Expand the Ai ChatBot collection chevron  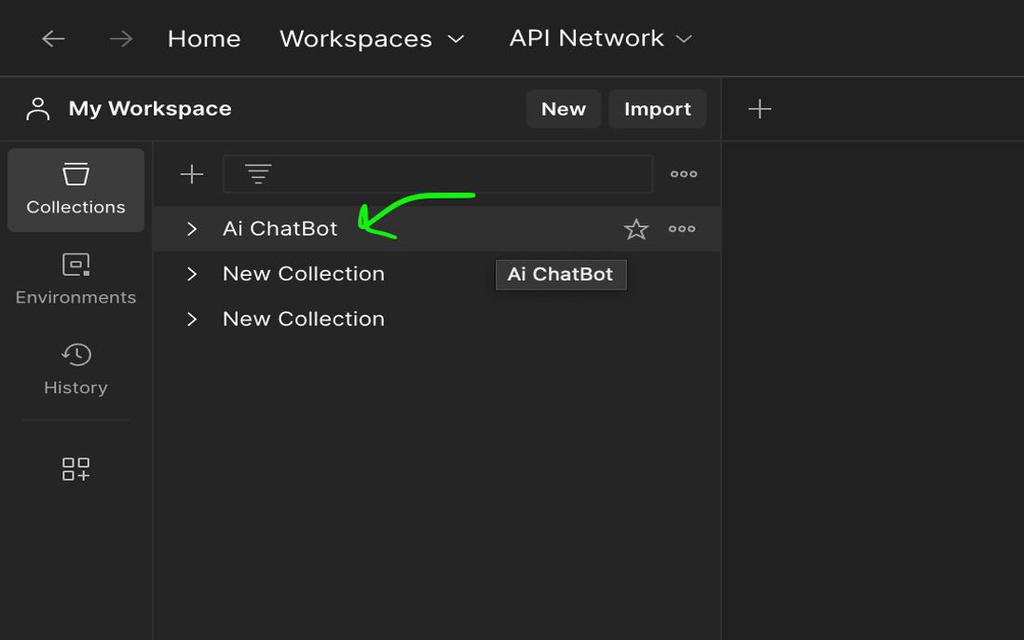tap(192, 229)
